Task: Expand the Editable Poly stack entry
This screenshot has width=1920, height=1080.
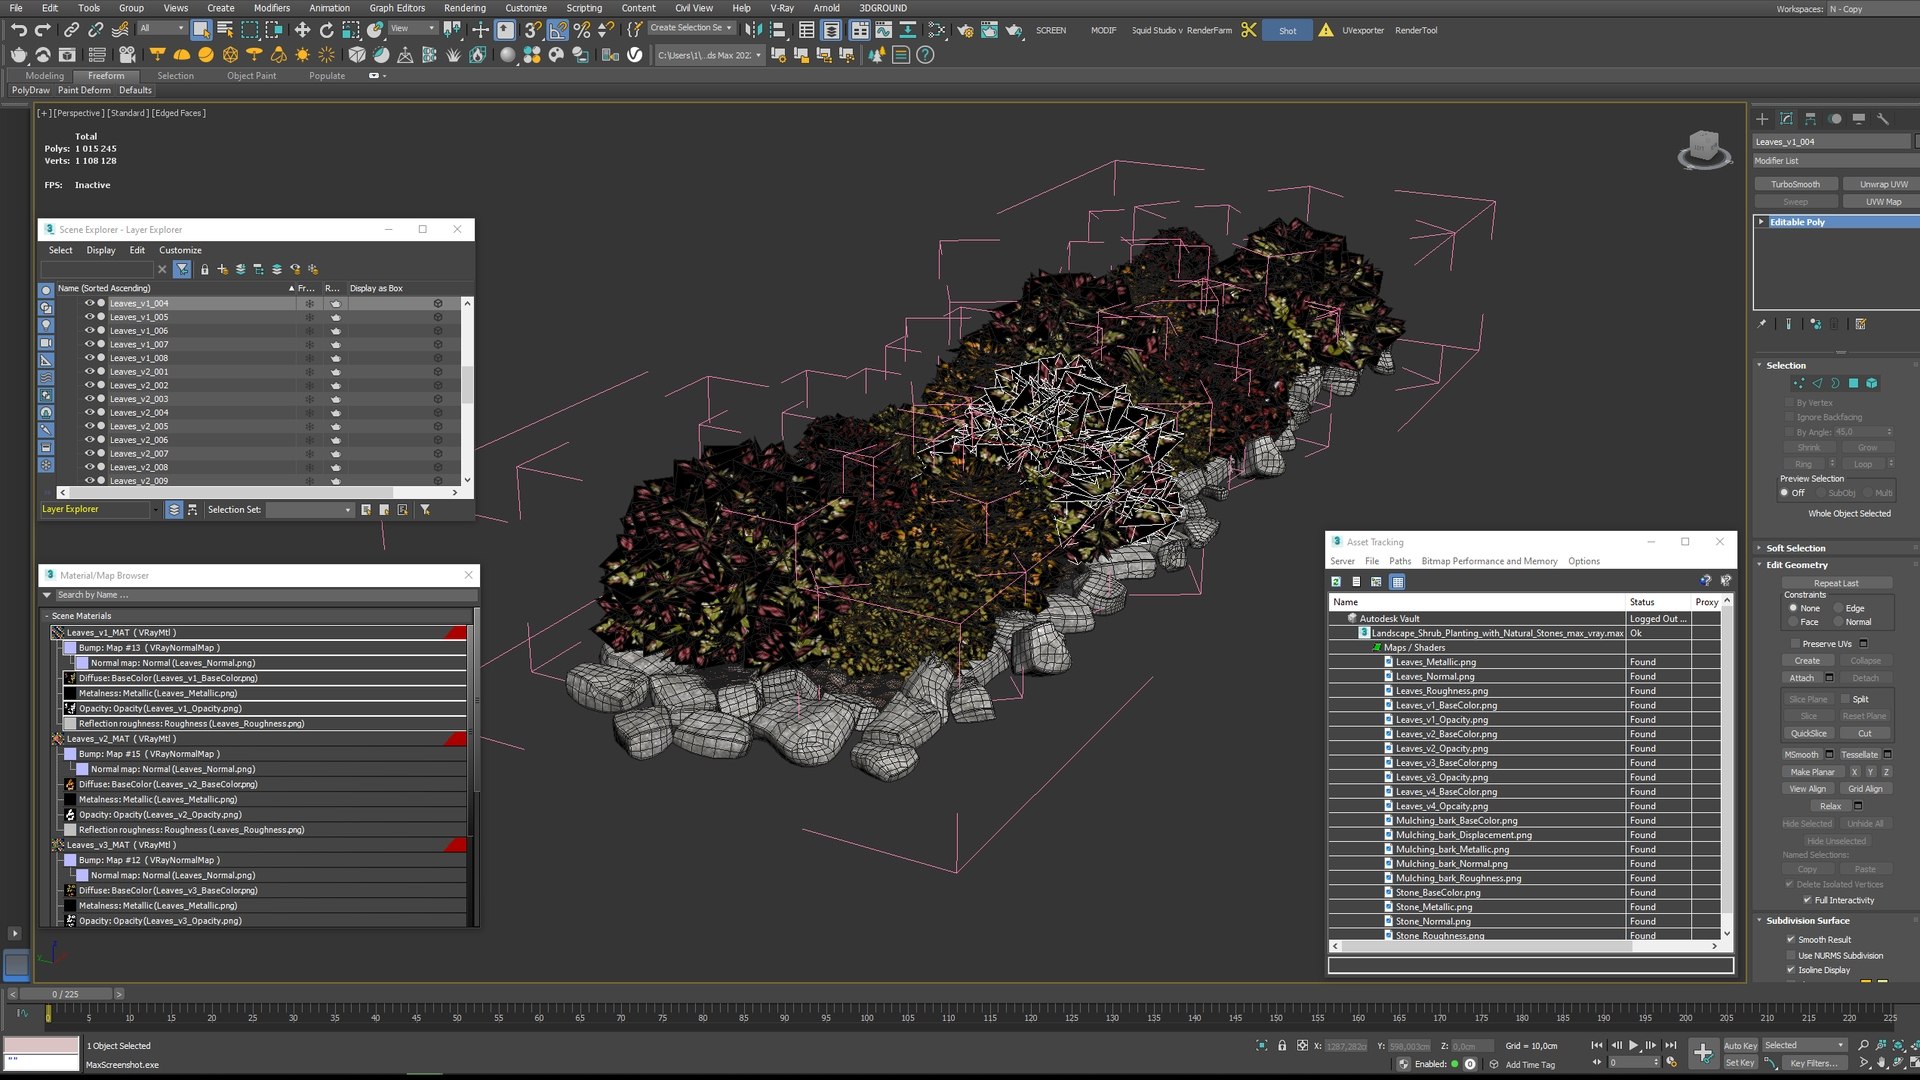Action: pyautogui.click(x=1761, y=222)
